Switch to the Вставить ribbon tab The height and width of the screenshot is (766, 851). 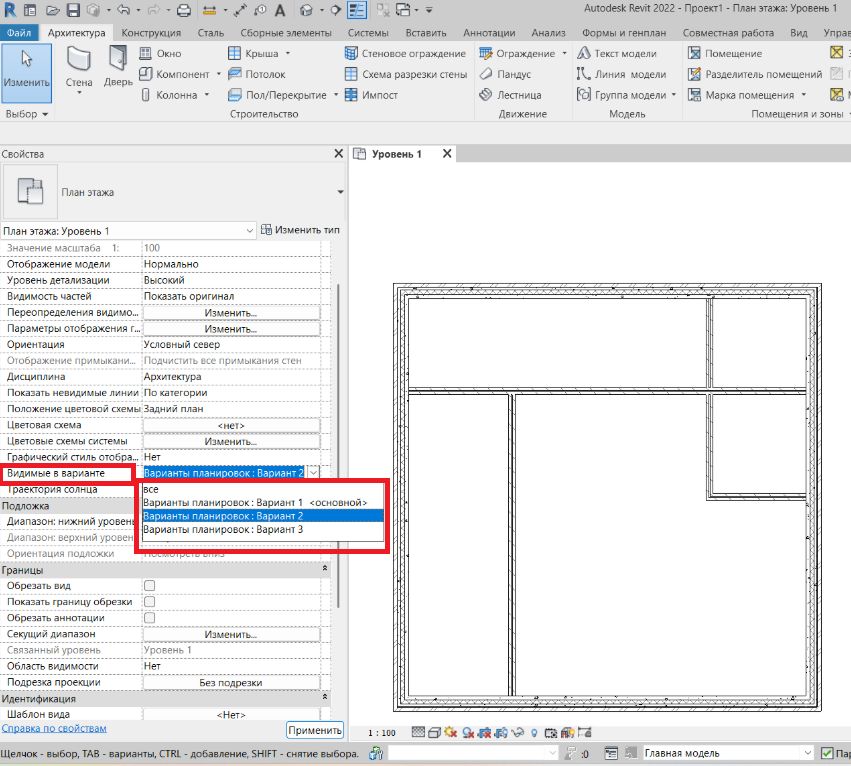pos(425,33)
